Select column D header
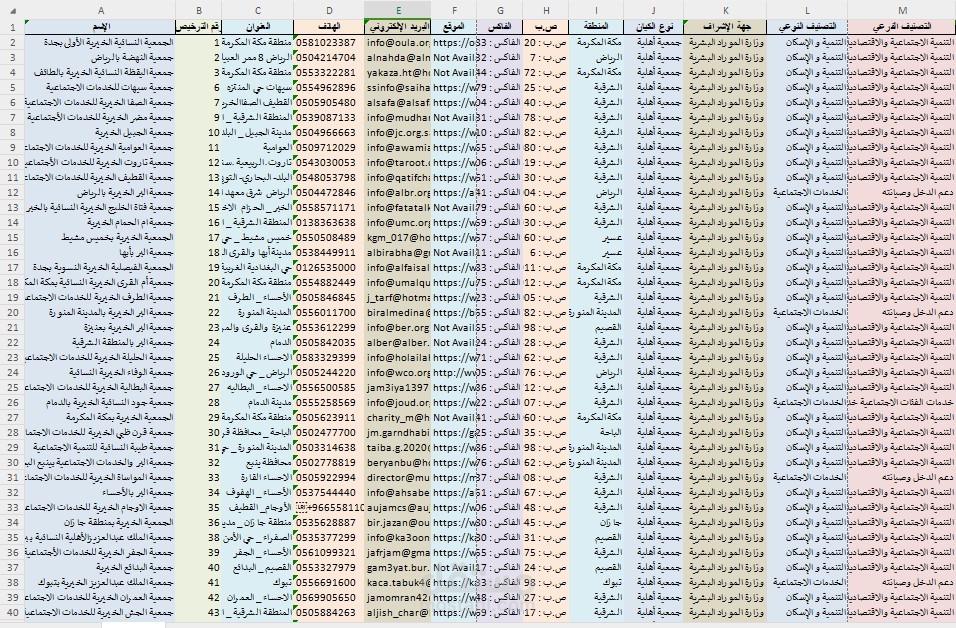Screen dimensions: 956x628 (x=329, y=10)
